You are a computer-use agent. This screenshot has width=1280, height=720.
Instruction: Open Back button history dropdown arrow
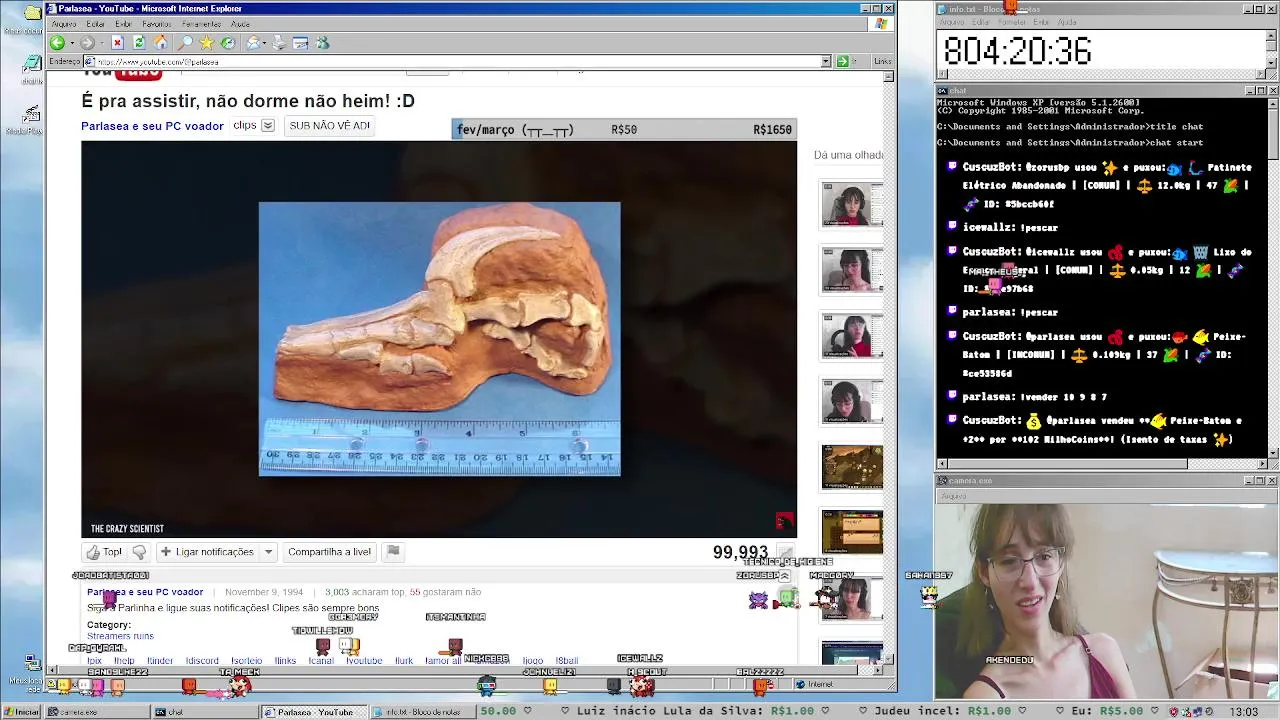point(71,43)
